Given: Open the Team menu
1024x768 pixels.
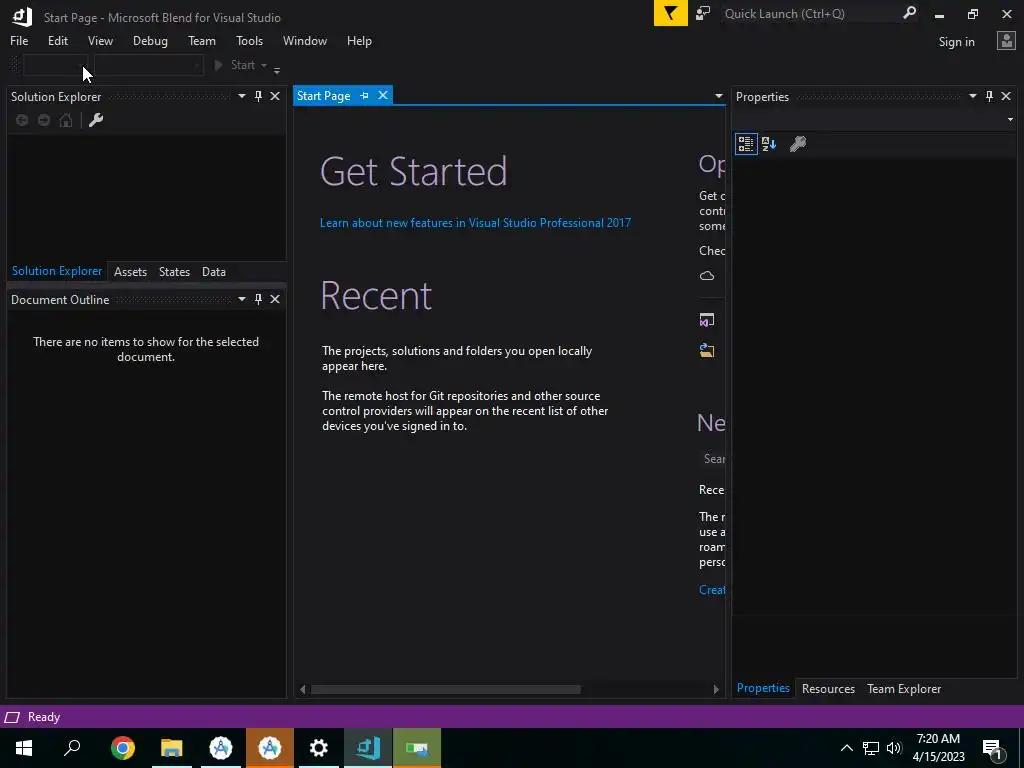Looking at the screenshot, I should tap(202, 41).
